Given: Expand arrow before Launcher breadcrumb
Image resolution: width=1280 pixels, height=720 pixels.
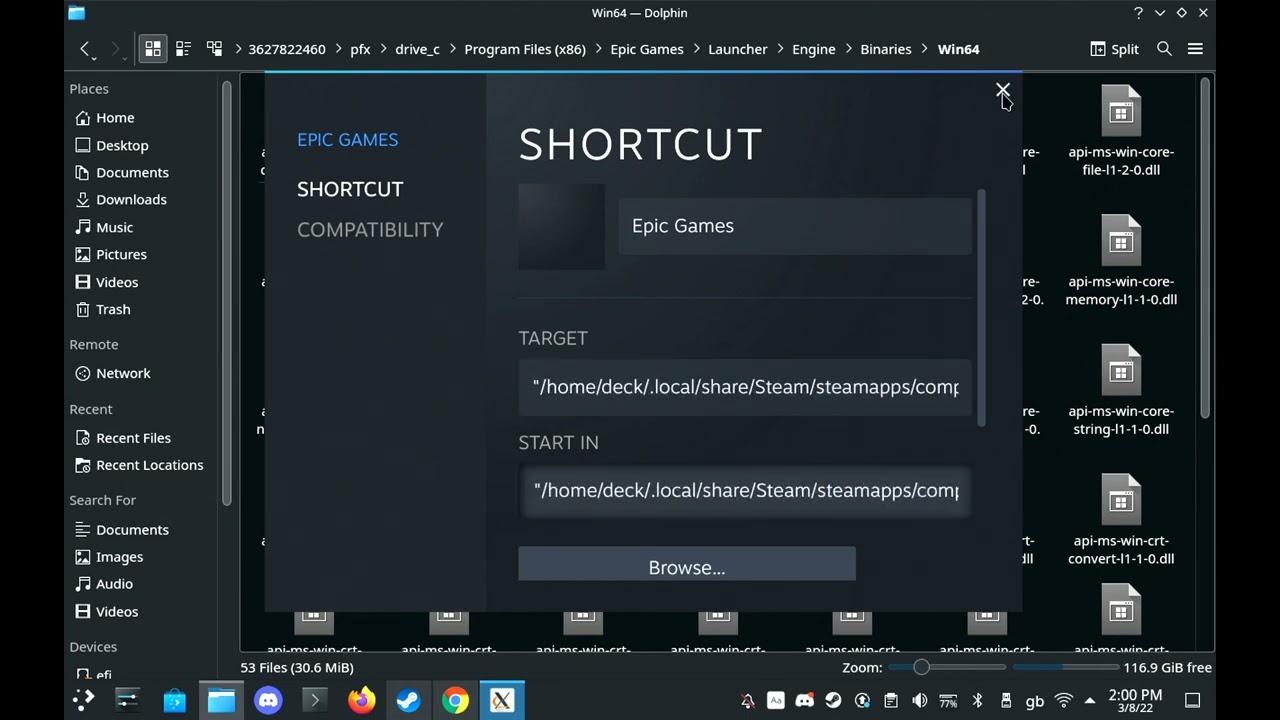Looking at the screenshot, I should (696, 49).
